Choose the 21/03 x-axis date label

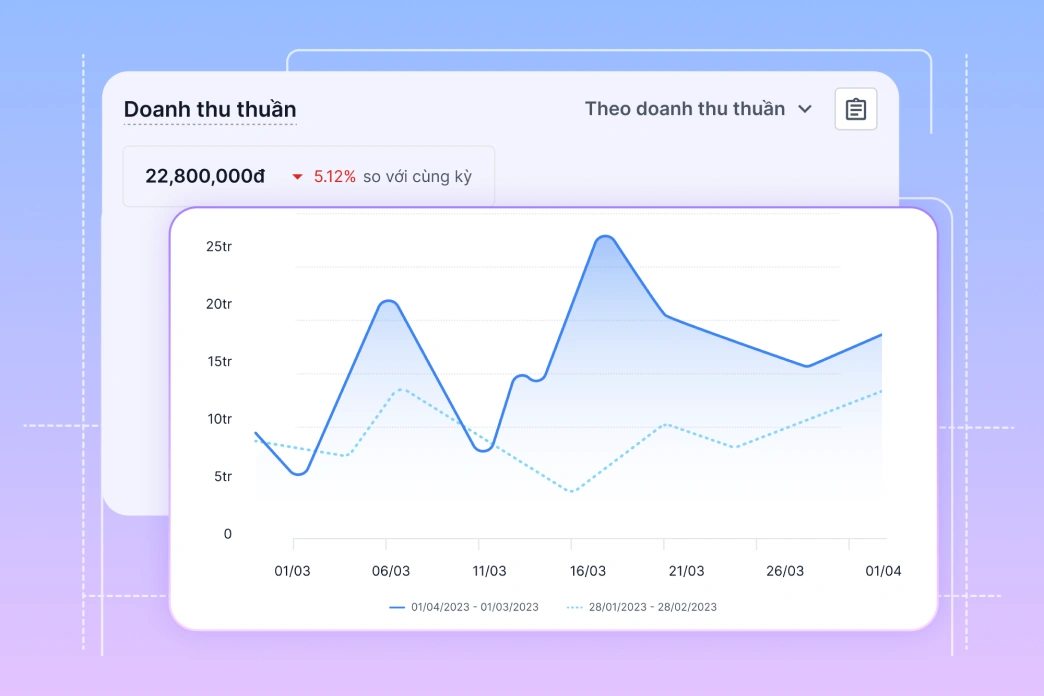point(686,572)
